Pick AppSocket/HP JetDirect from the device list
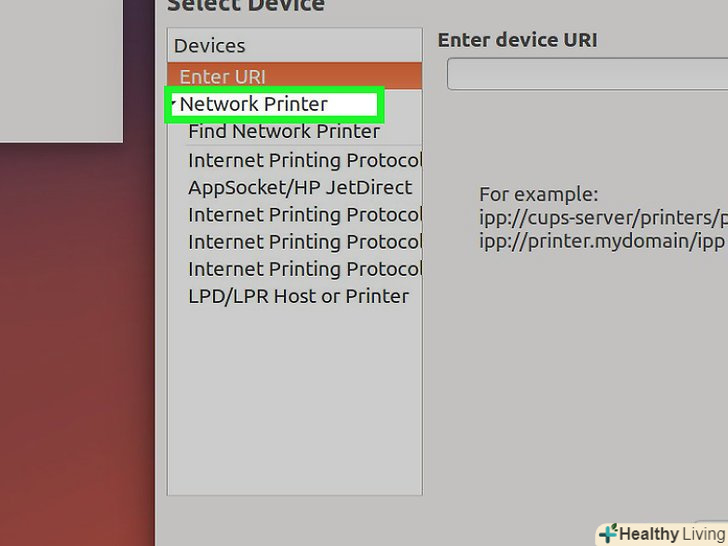This screenshot has width=728, height=546. click(300, 187)
